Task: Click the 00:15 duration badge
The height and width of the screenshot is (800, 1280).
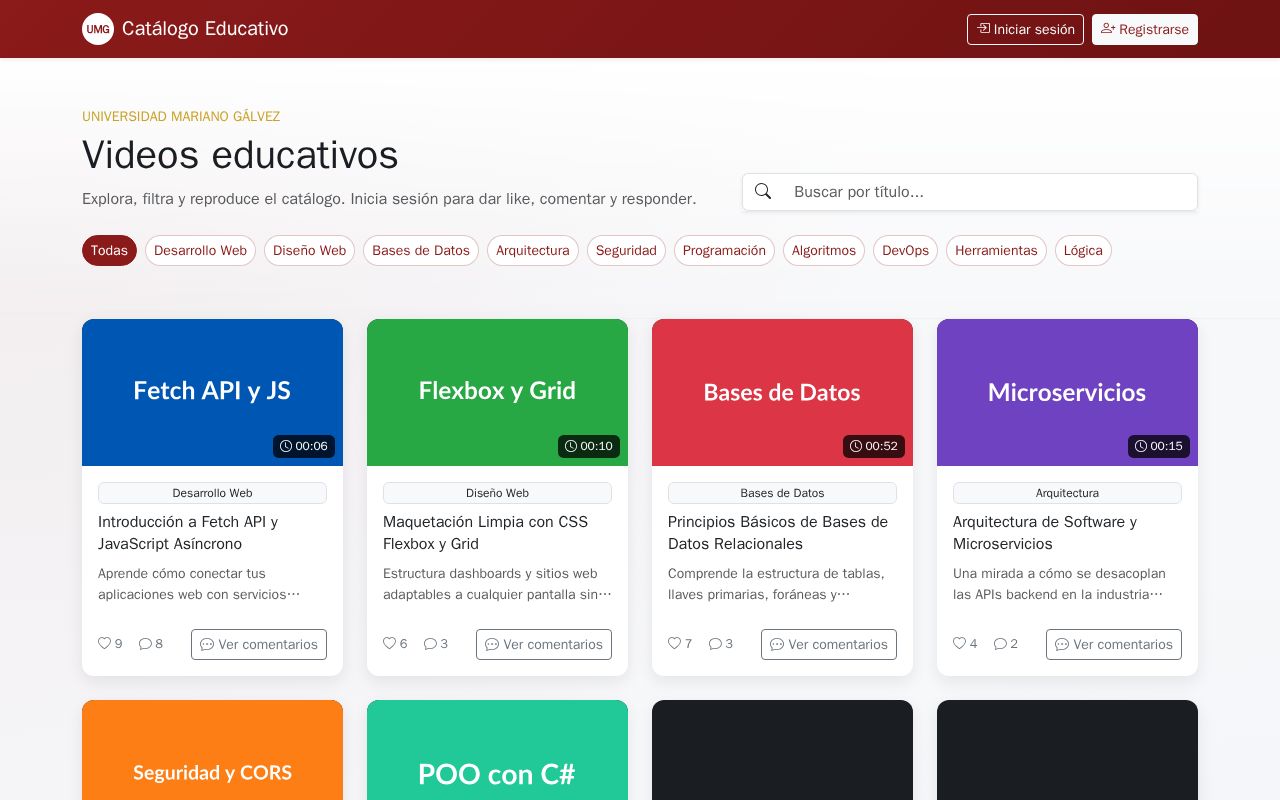Action: pos(1159,446)
